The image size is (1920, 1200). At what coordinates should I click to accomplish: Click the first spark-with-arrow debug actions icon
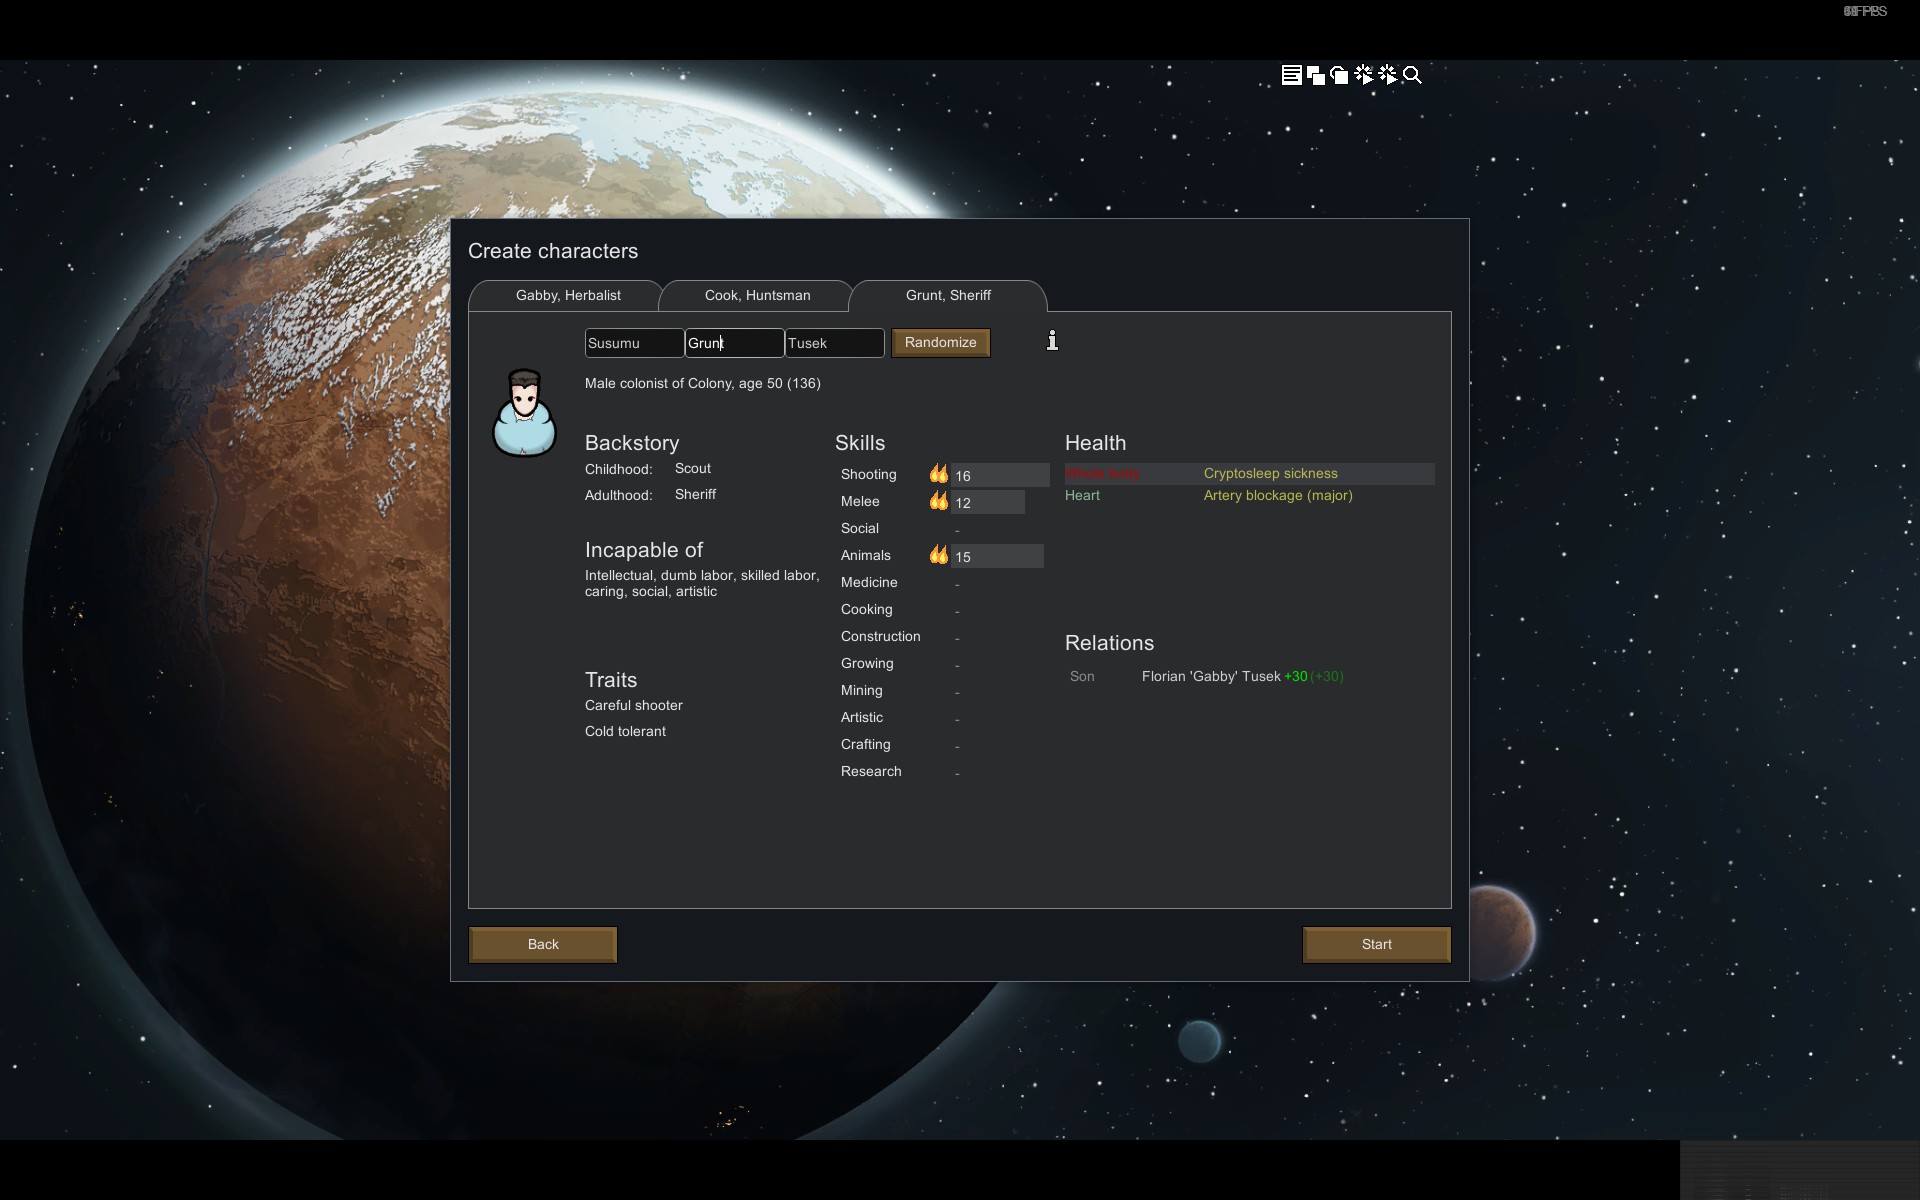click(1363, 75)
